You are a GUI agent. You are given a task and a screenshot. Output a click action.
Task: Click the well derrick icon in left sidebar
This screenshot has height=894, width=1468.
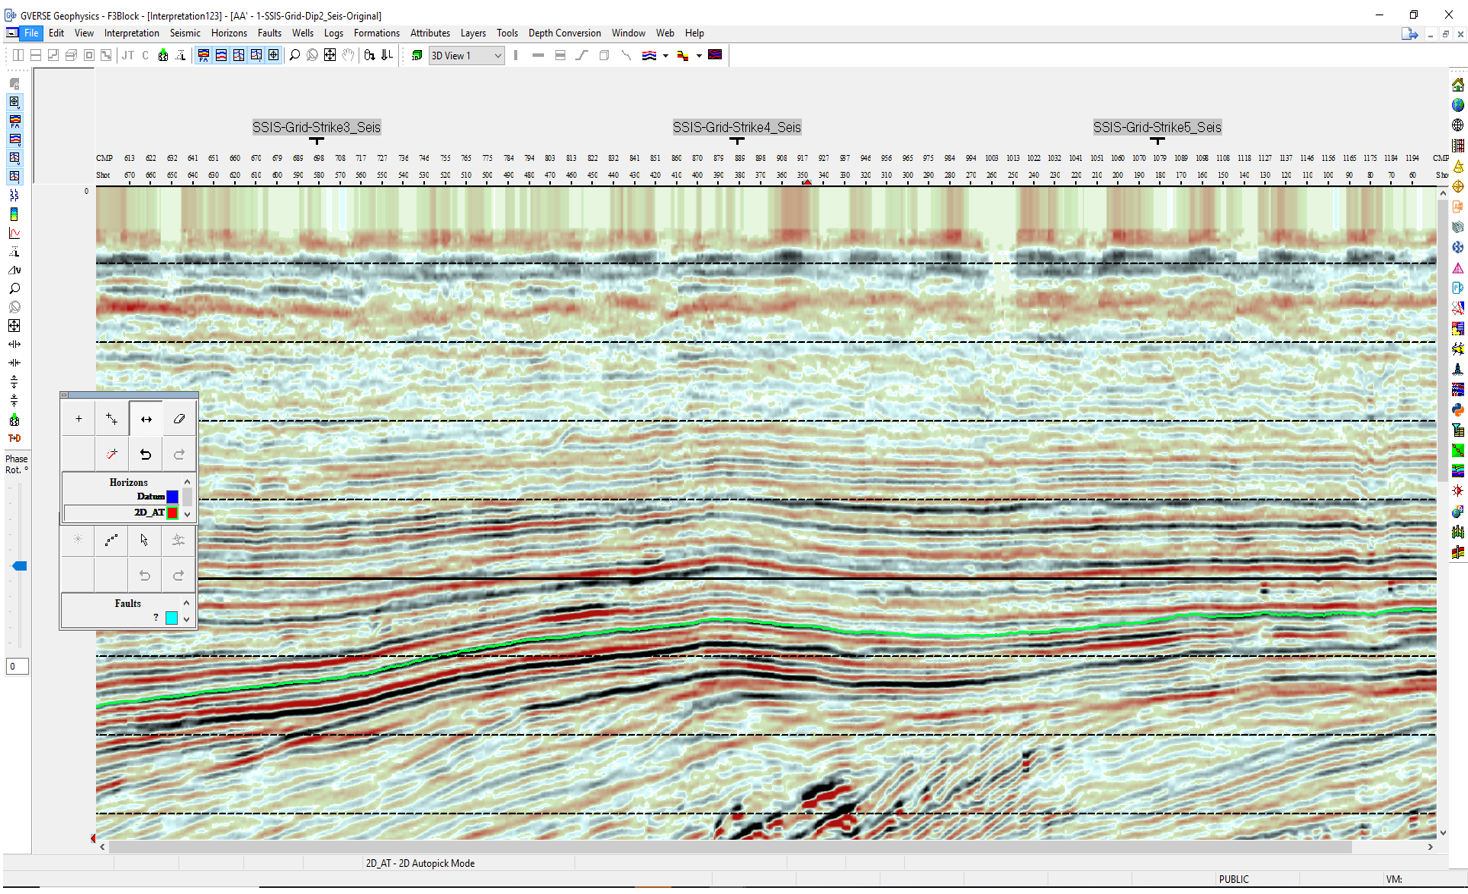14,420
